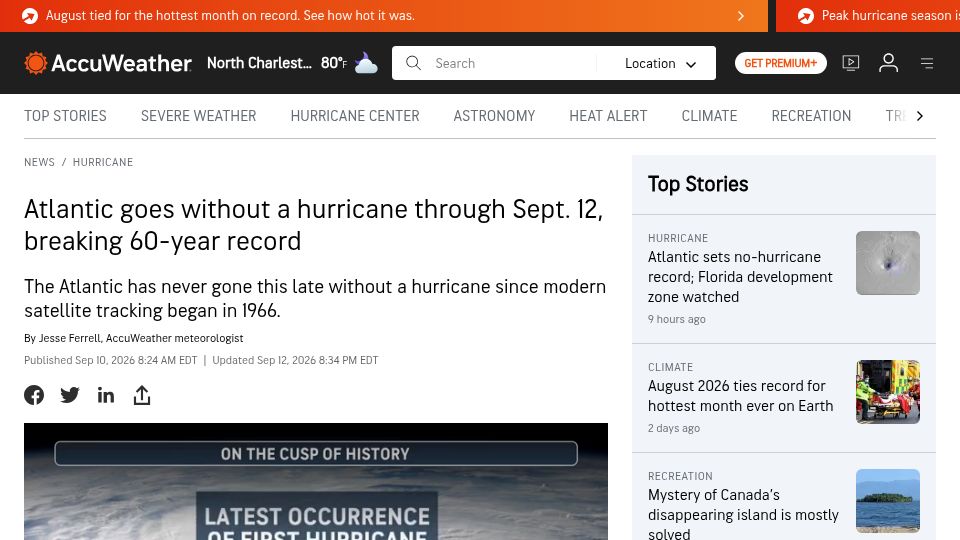Click the article headline about Atlantic hurricane record
This screenshot has width=960, height=540.
313,225
